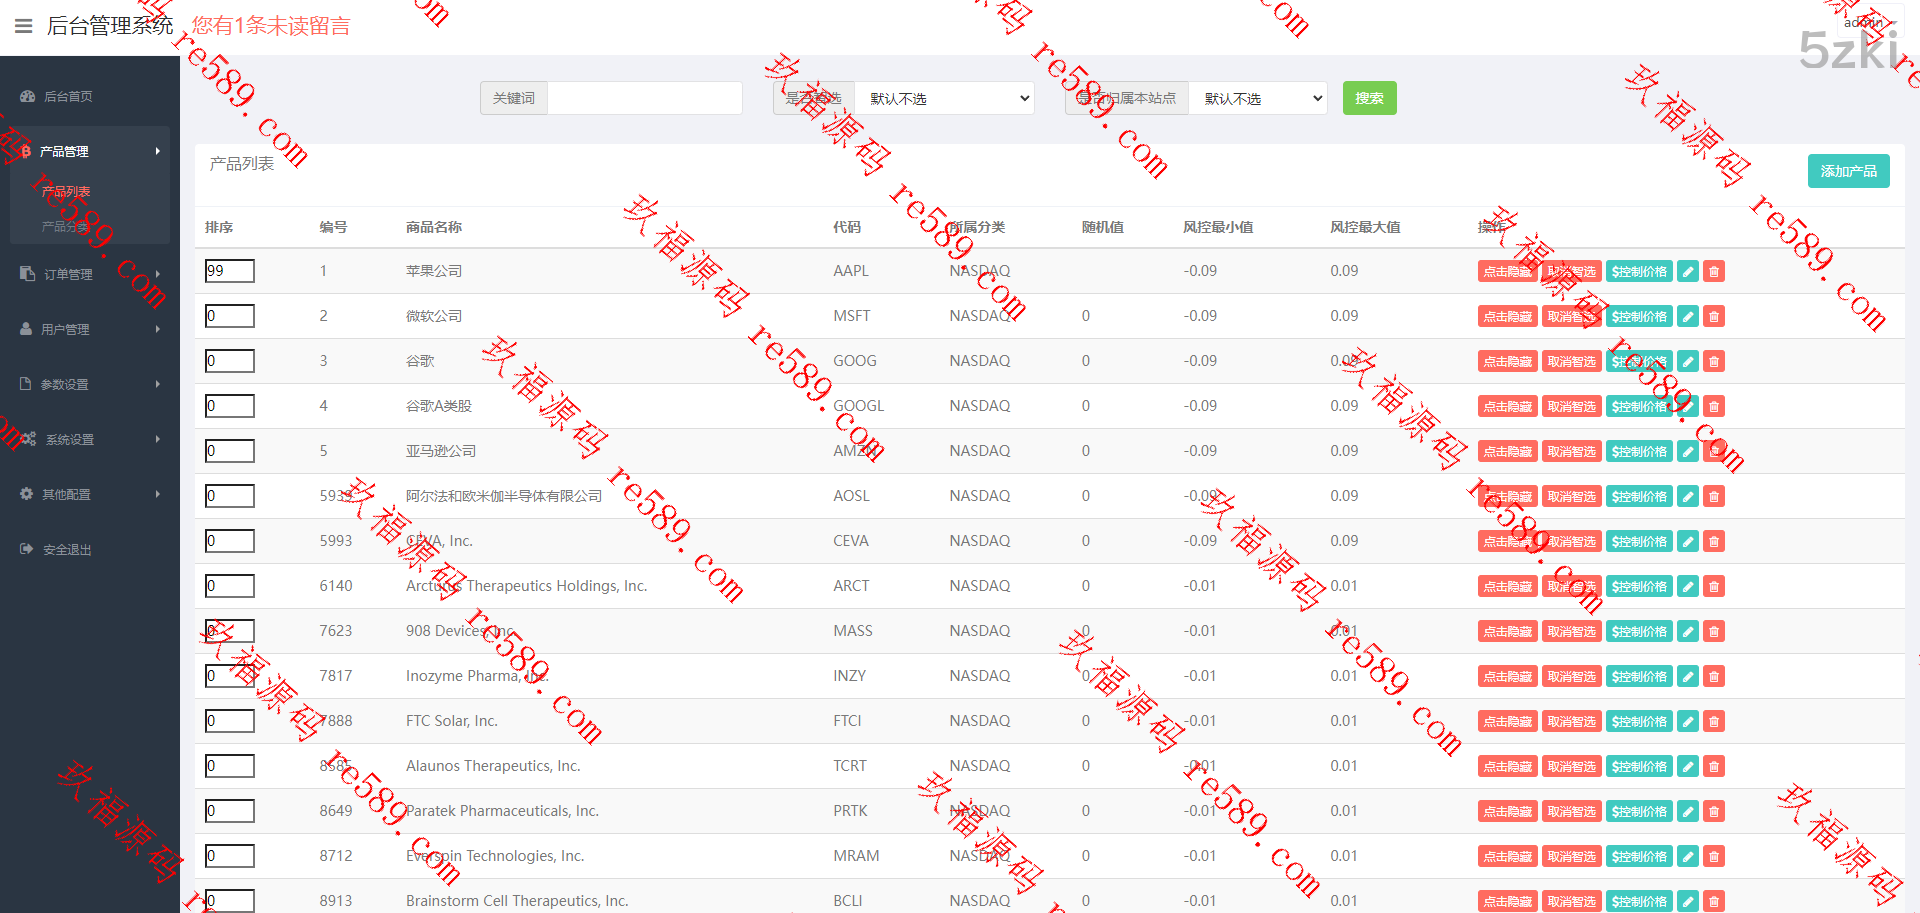Image resolution: width=1920 pixels, height=913 pixels.
Task: Select 用户管理 in the sidebar
Action: [65, 329]
